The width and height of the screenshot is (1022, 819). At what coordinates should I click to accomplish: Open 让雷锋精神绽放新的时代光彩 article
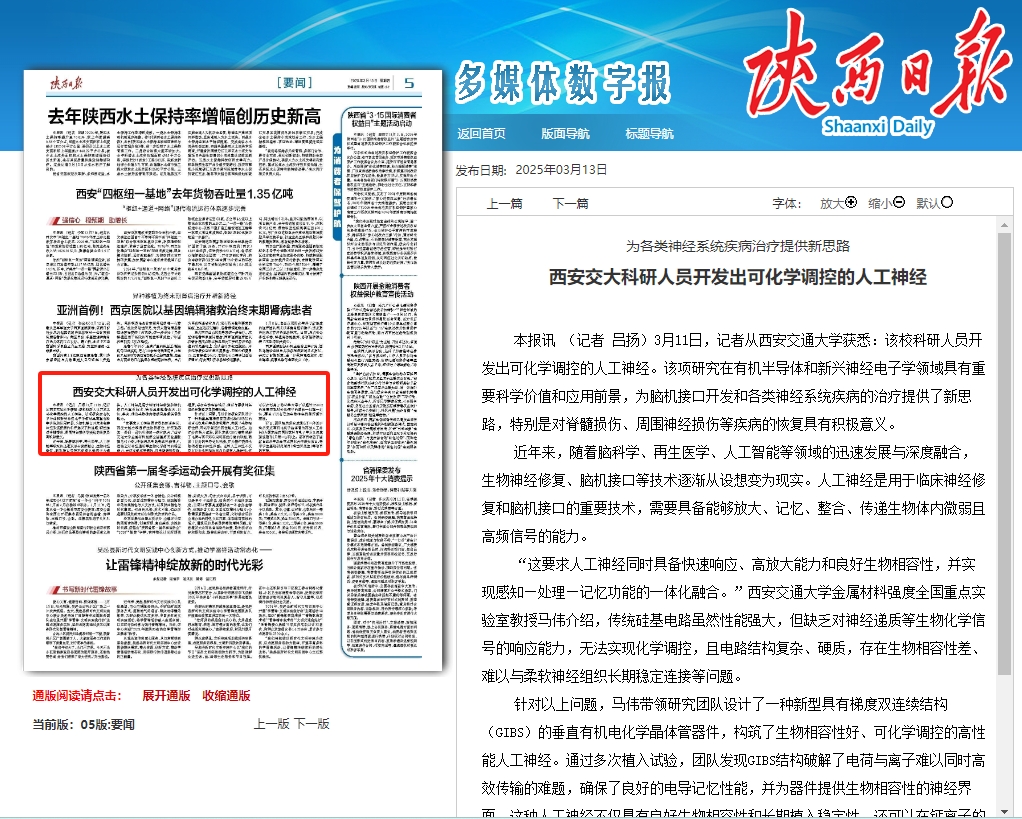(184, 565)
